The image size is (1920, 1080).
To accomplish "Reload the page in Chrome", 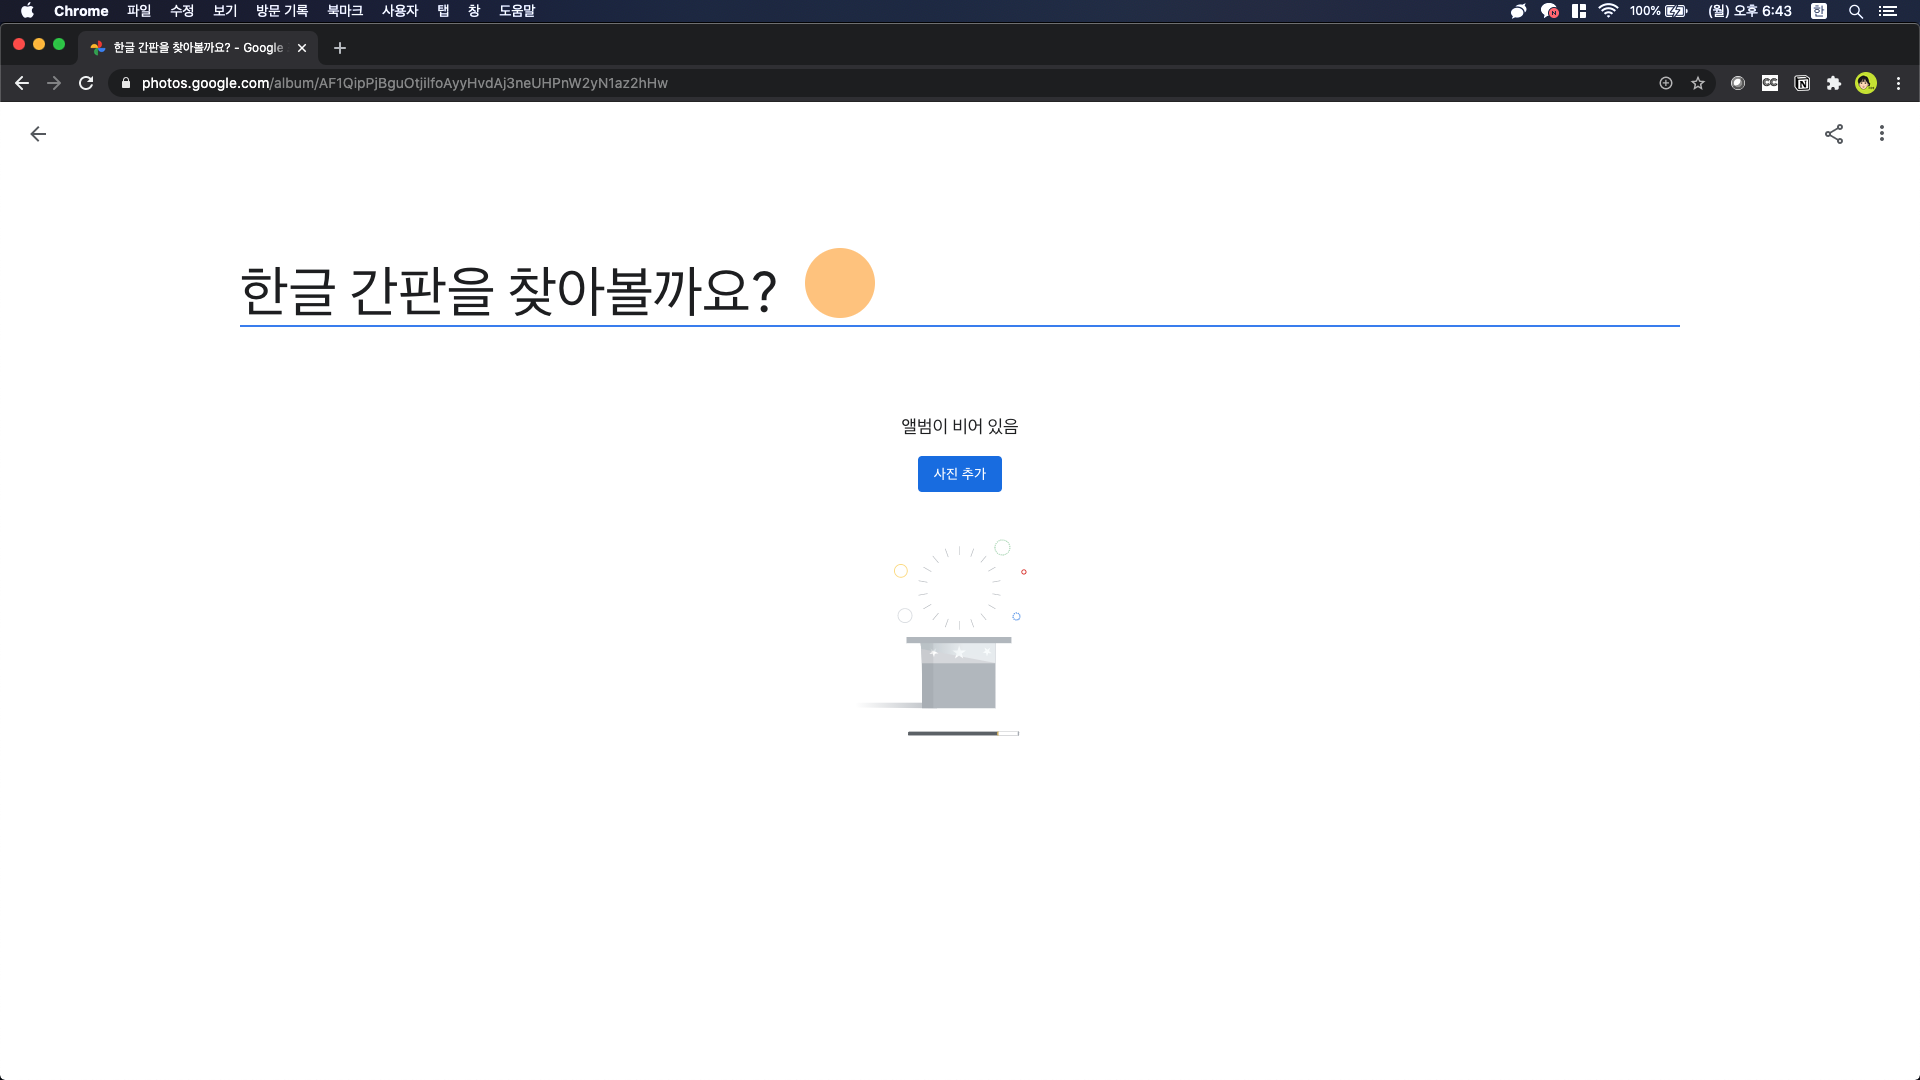I will pos(86,83).
